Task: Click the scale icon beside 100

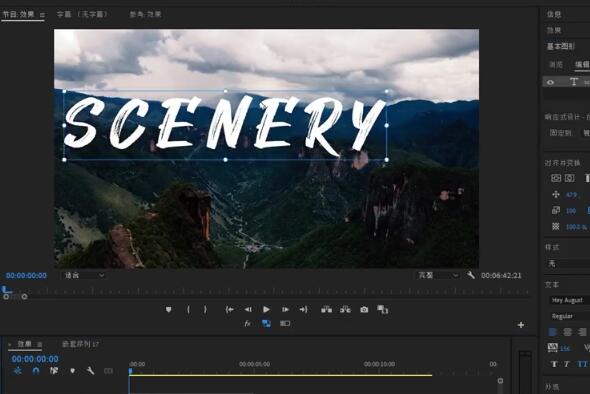Action: [x=555, y=210]
